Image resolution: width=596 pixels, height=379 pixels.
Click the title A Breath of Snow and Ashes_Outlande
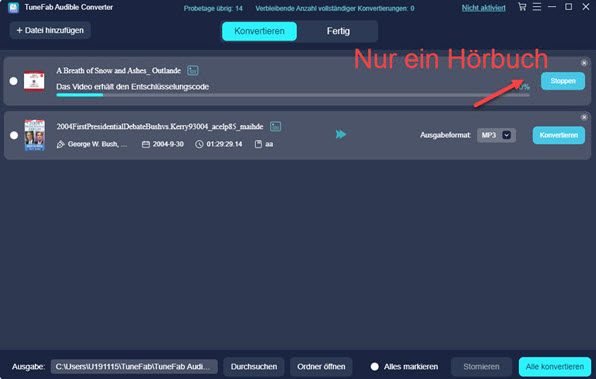(x=119, y=70)
